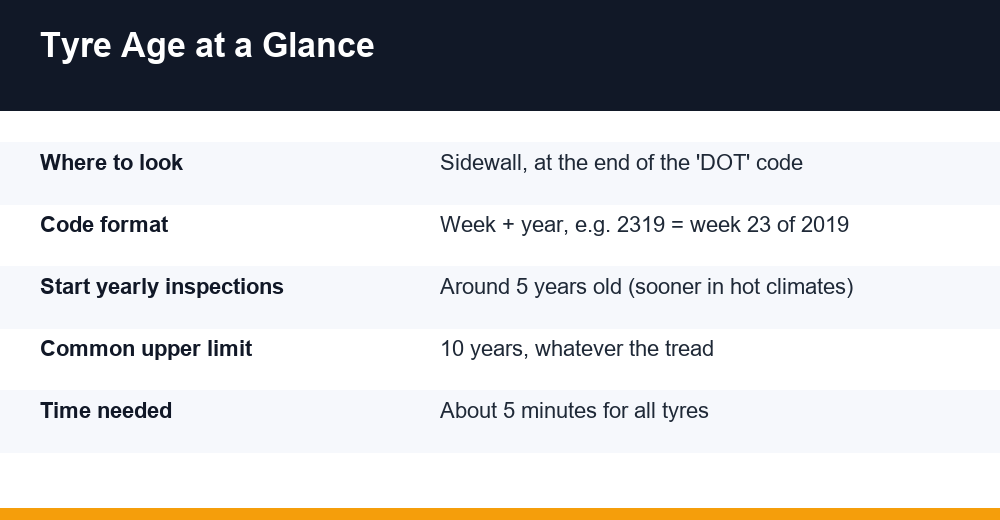
Task: Click the 'Code format' row label
Action: (x=104, y=225)
